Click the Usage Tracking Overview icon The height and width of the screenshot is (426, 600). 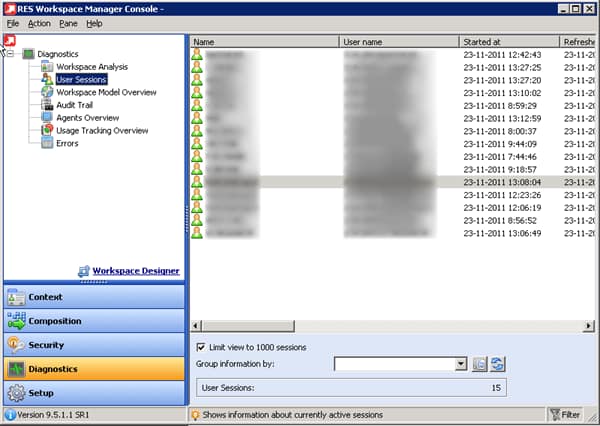click(x=47, y=130)
